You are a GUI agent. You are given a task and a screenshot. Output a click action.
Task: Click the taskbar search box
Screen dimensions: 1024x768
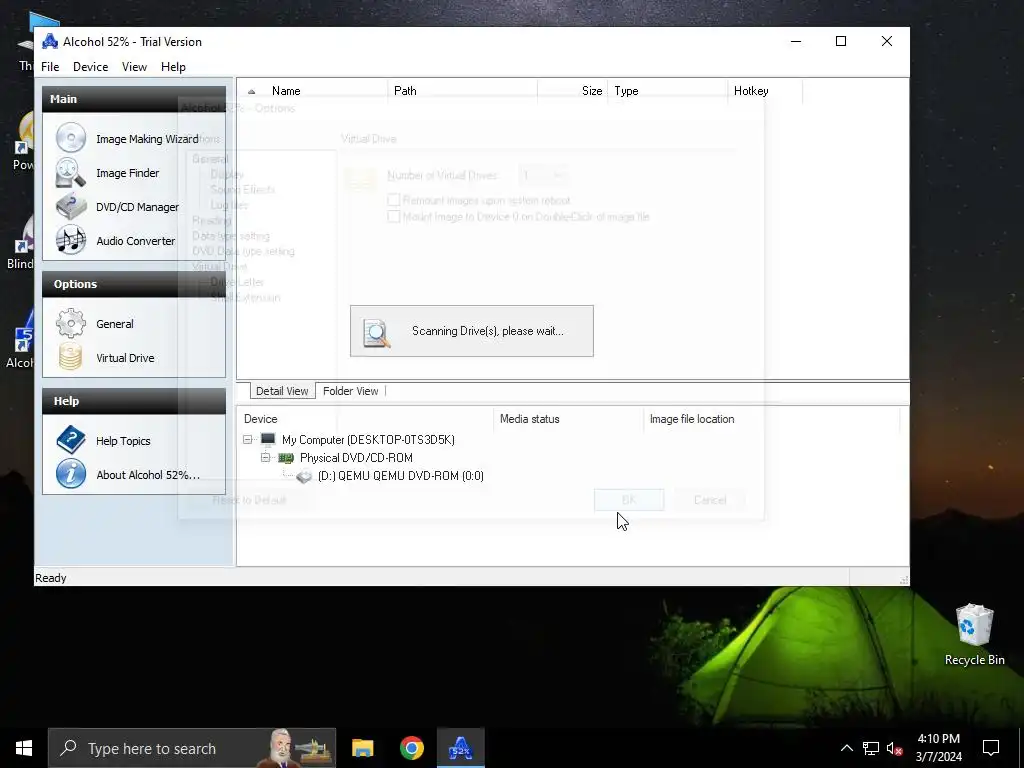point(192,748)
